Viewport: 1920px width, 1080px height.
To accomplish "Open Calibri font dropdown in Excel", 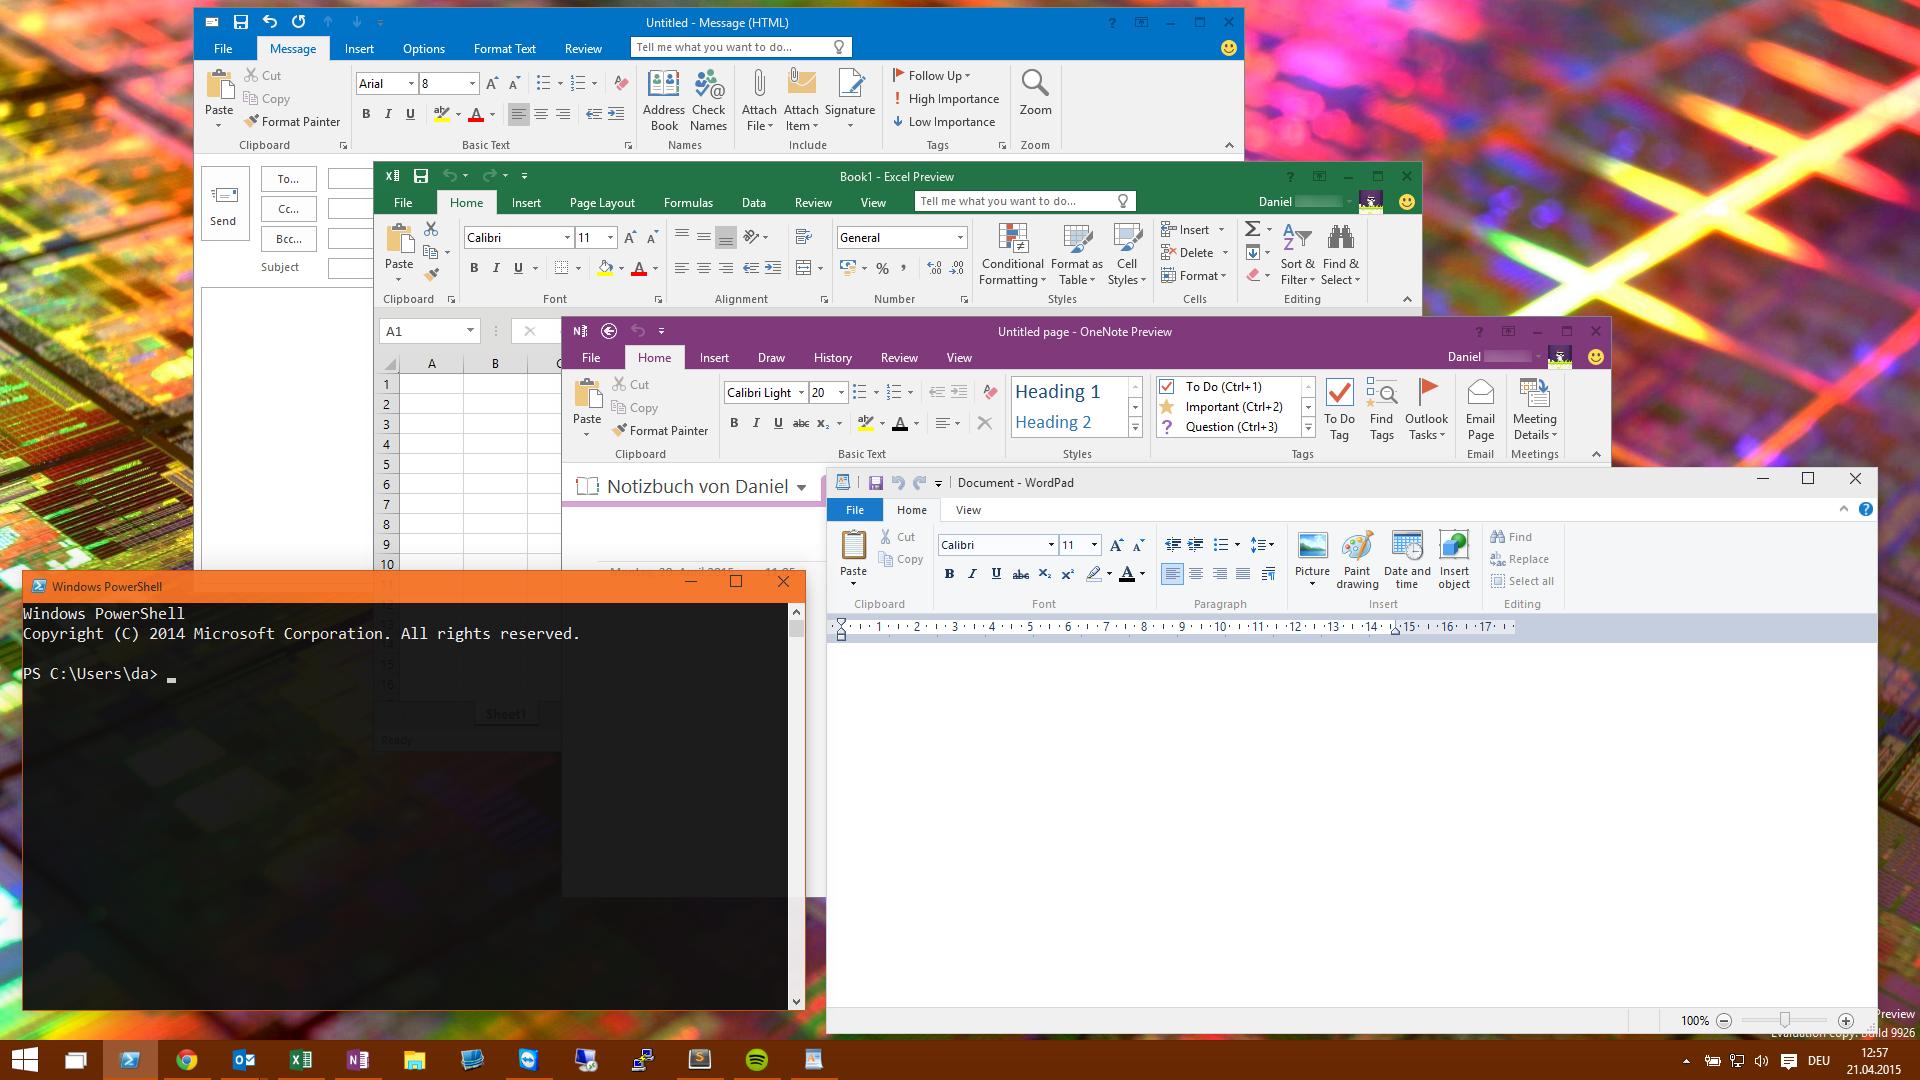I will [567, 238].
